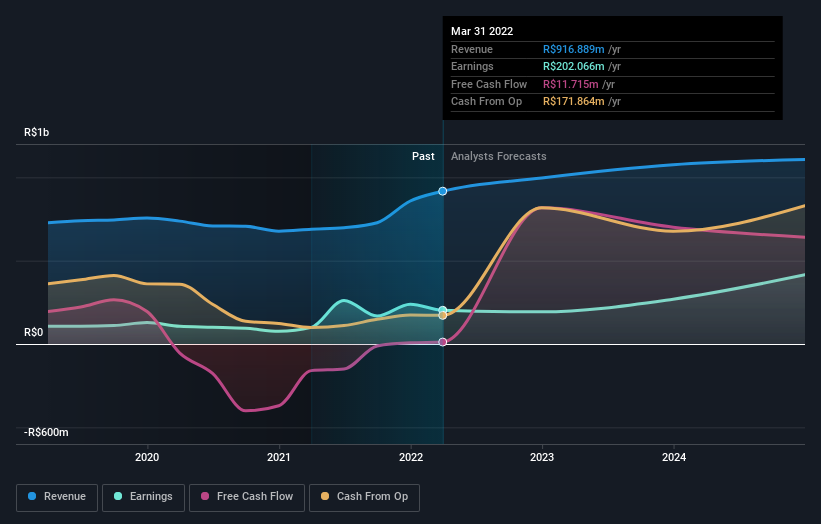
Task: Click the Revenue data point on the Mar 31 2022 line
Action: (x=442, y=191)
